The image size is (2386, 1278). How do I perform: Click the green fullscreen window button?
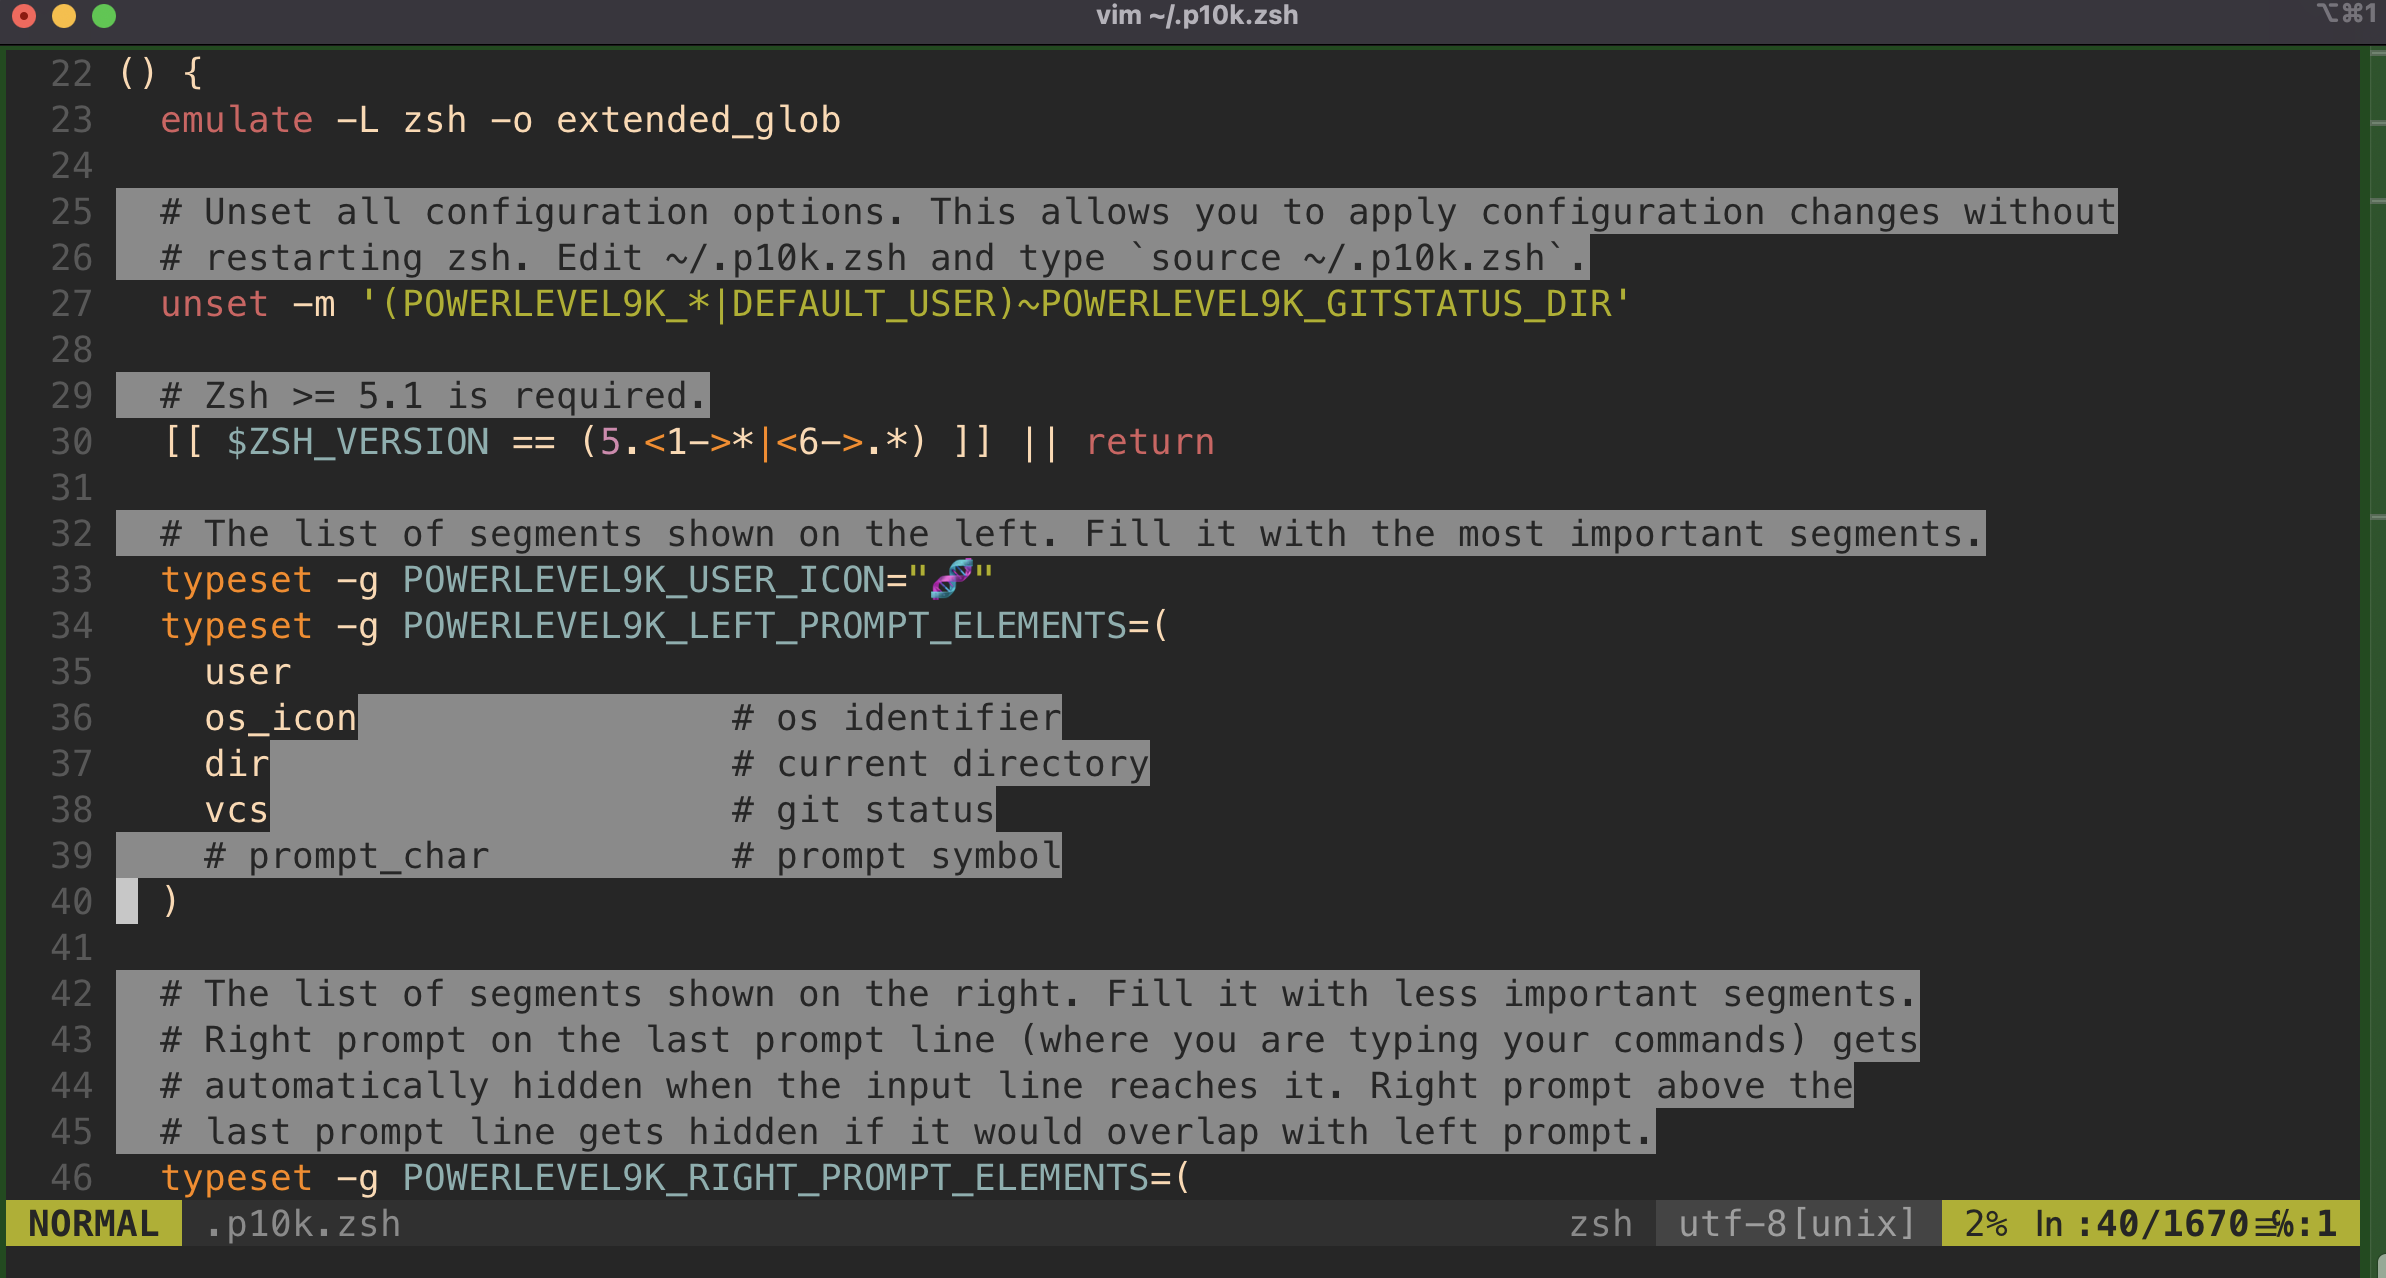coord(103,16)
